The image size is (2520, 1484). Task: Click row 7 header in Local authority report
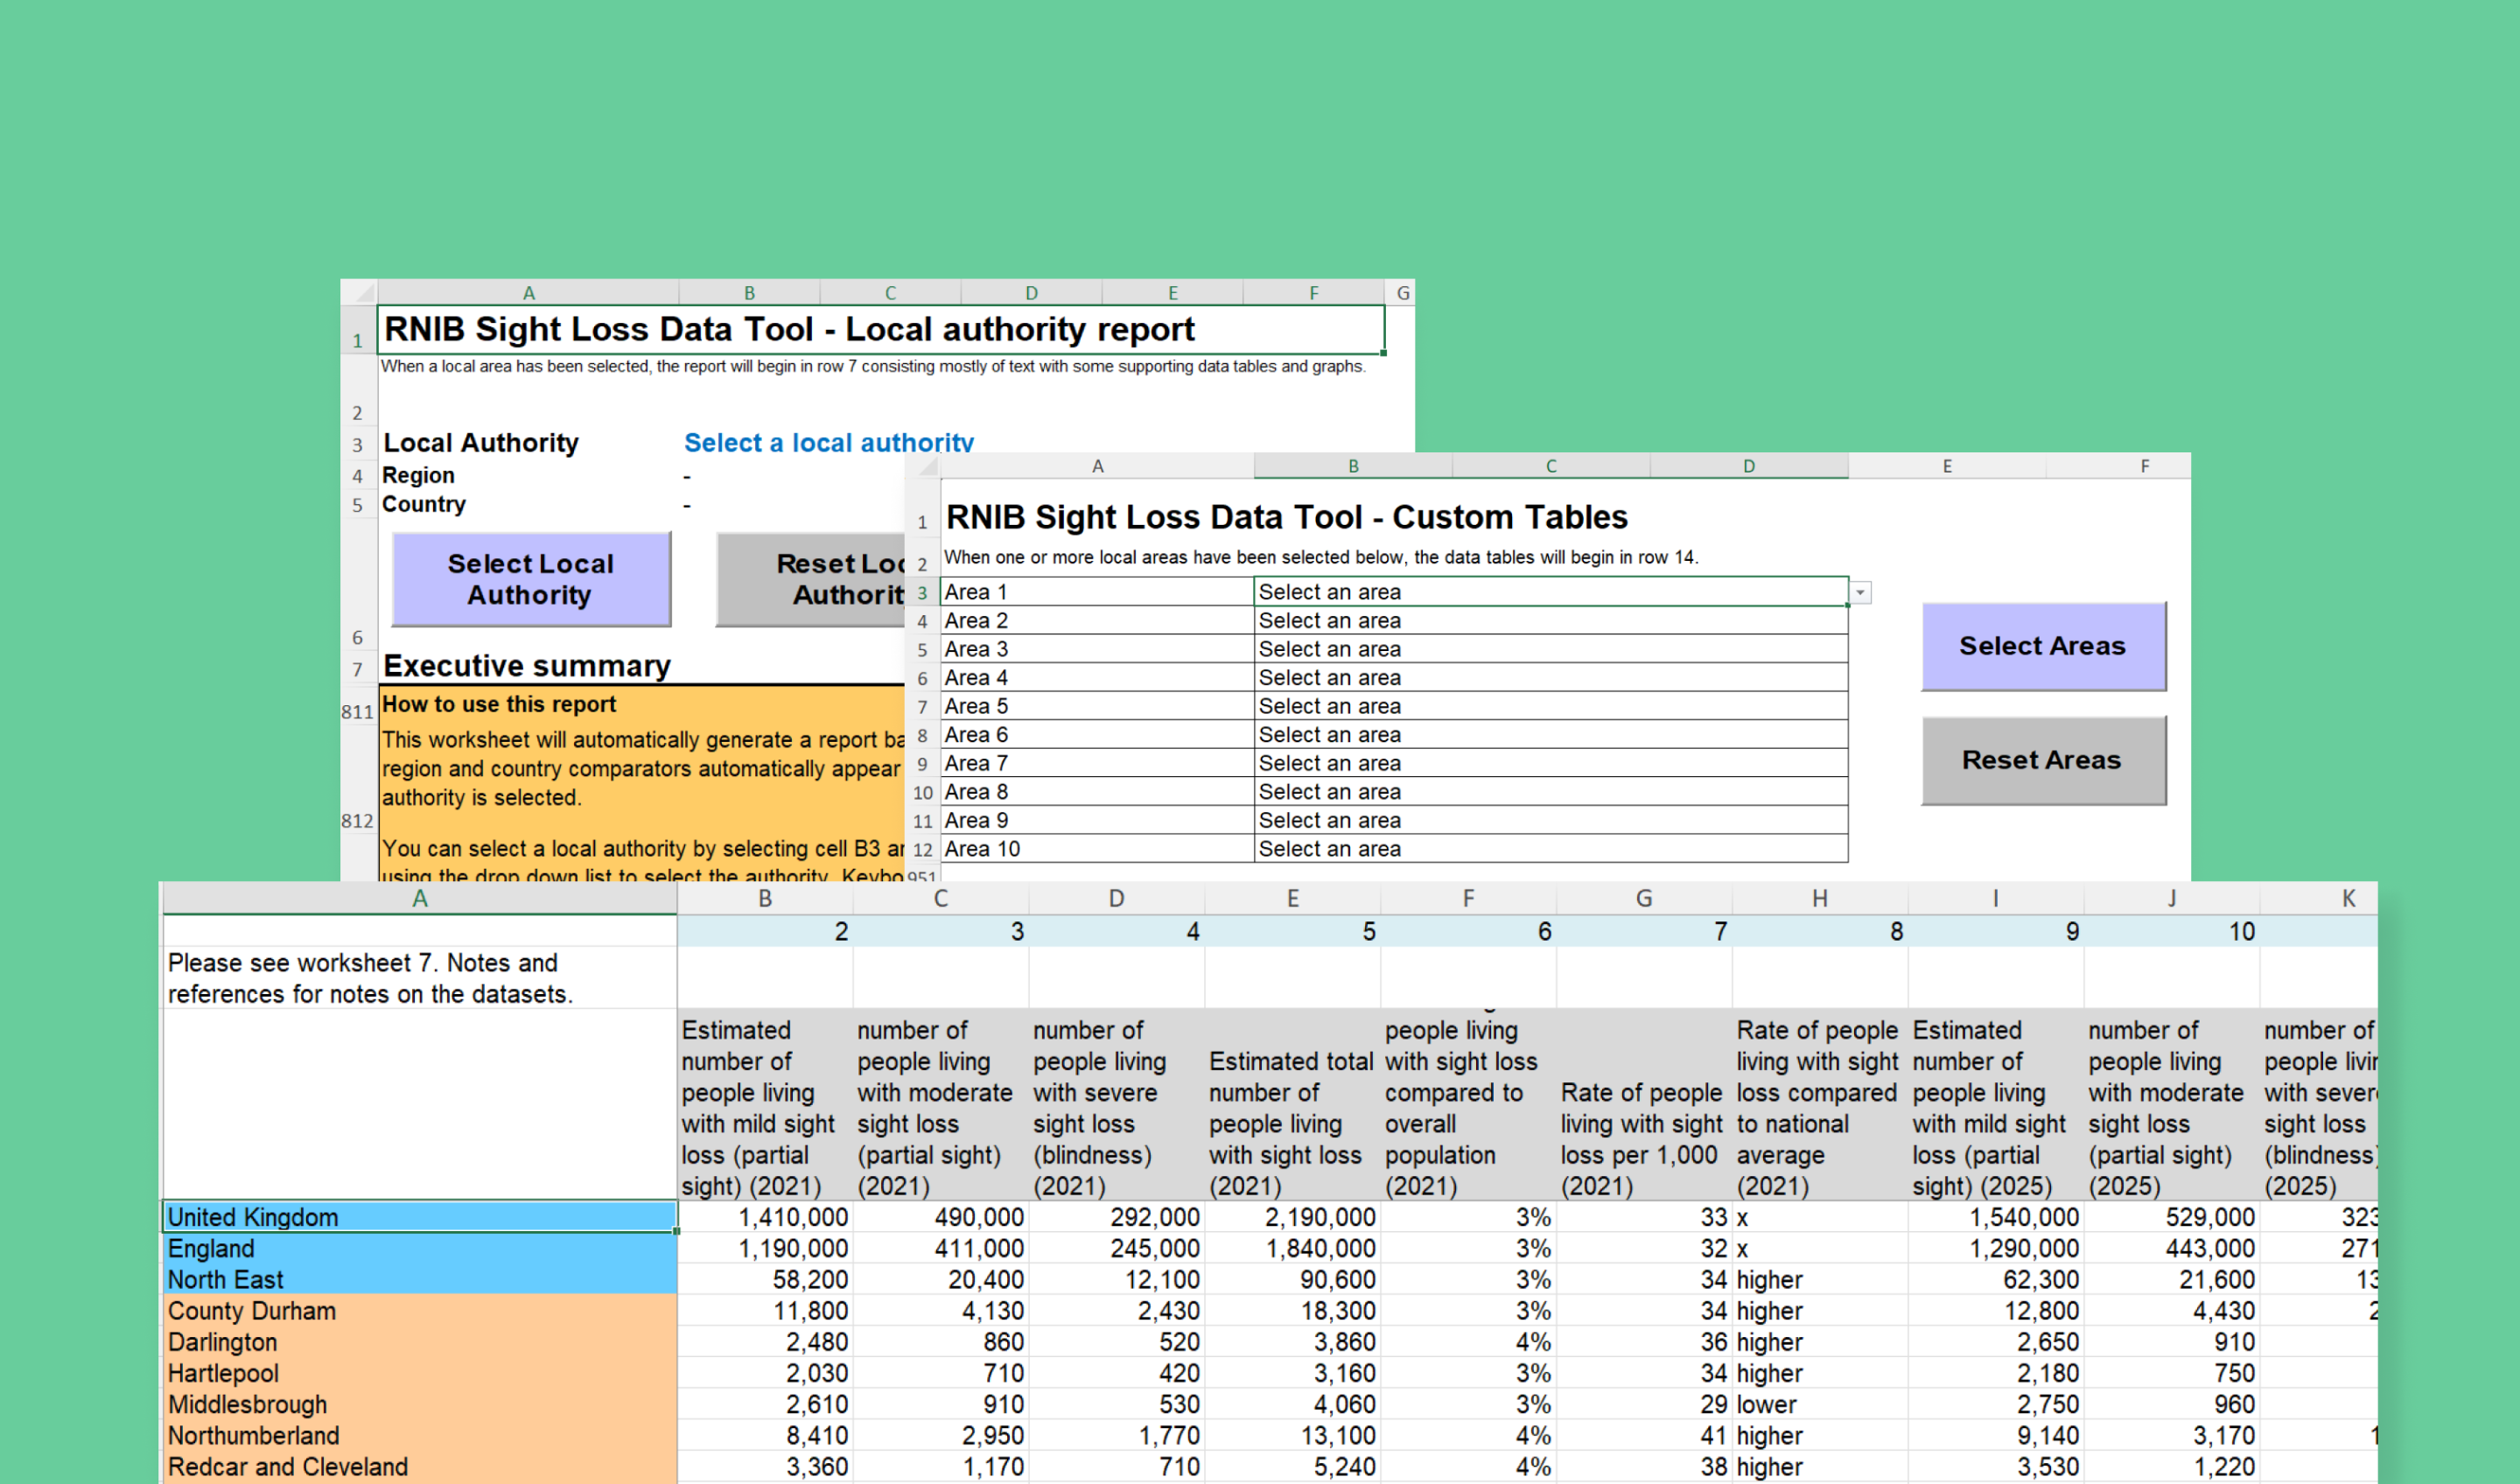coord(357,668)
